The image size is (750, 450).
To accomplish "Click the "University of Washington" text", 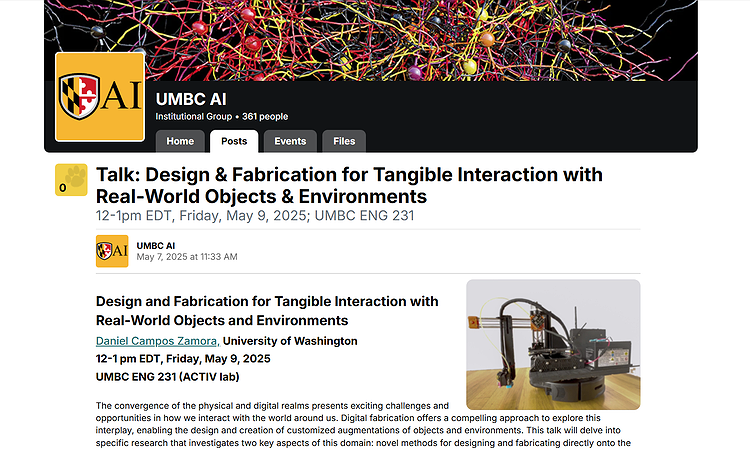I will click(x=290, y=341).
